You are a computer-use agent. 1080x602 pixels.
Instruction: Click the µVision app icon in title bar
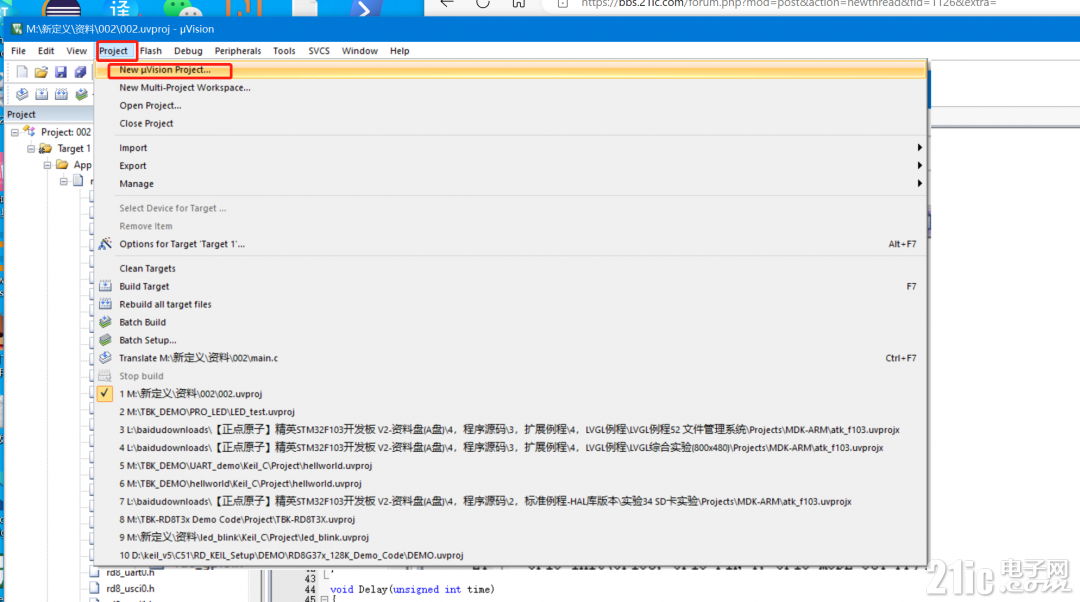pos(17,29)
